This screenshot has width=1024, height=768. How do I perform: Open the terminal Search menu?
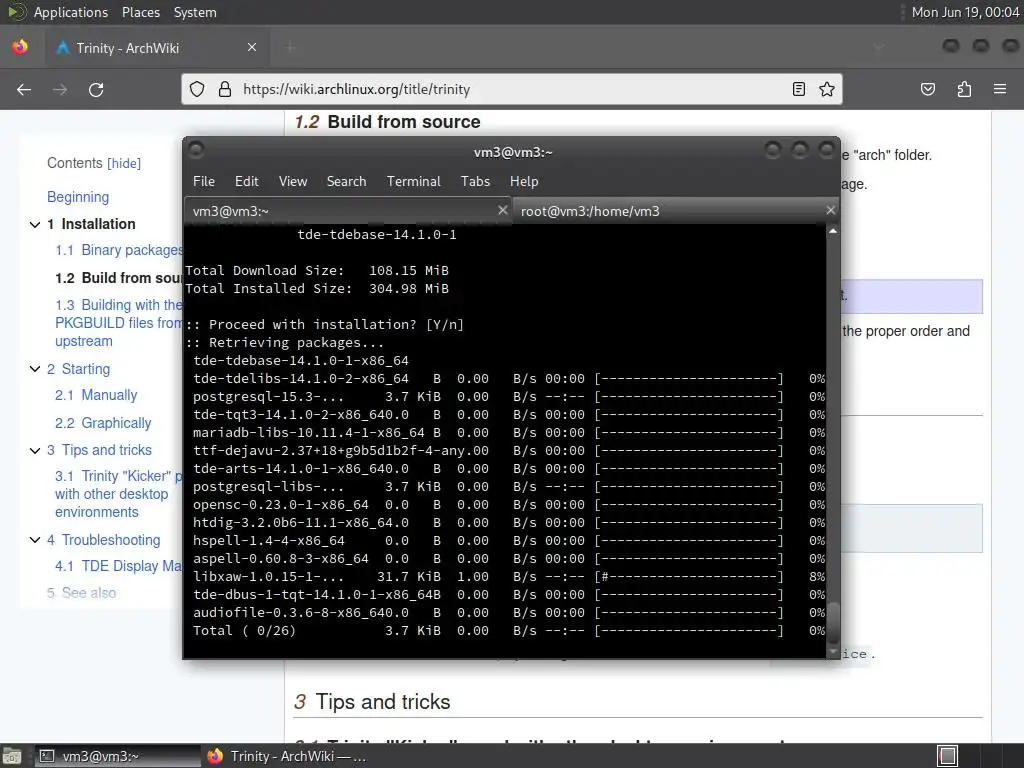coord(346,182)
